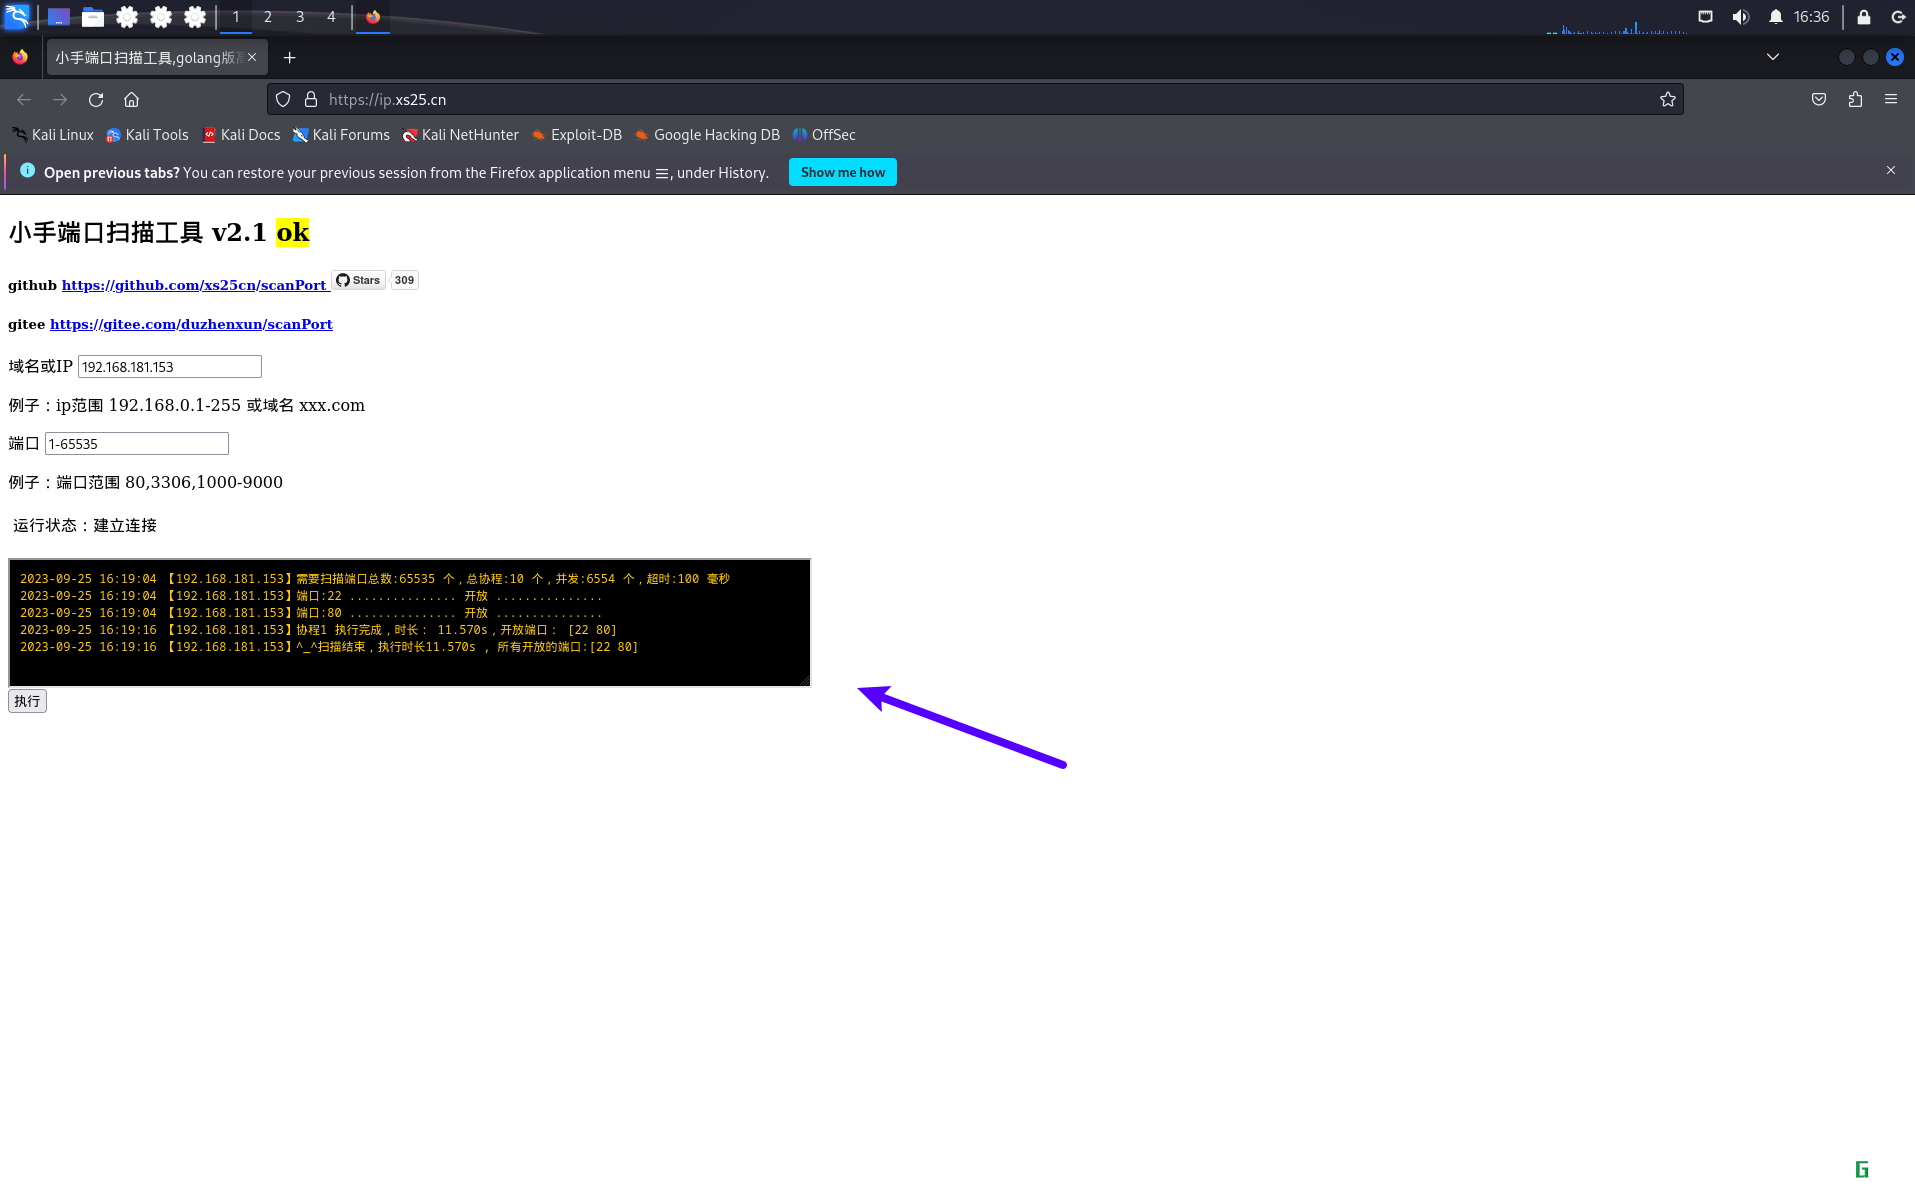Click the Show me how button
The width and height of the screenshot is (1915, 1194).
(843, 172)
